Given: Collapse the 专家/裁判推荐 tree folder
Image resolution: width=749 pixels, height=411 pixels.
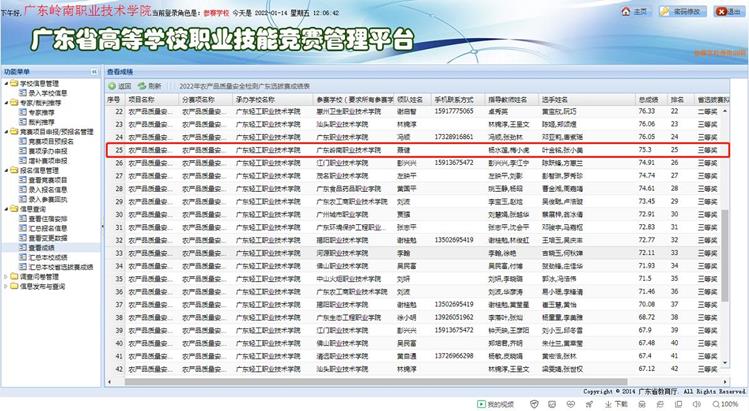Looking at the screenshot, I should pos(5,101).
